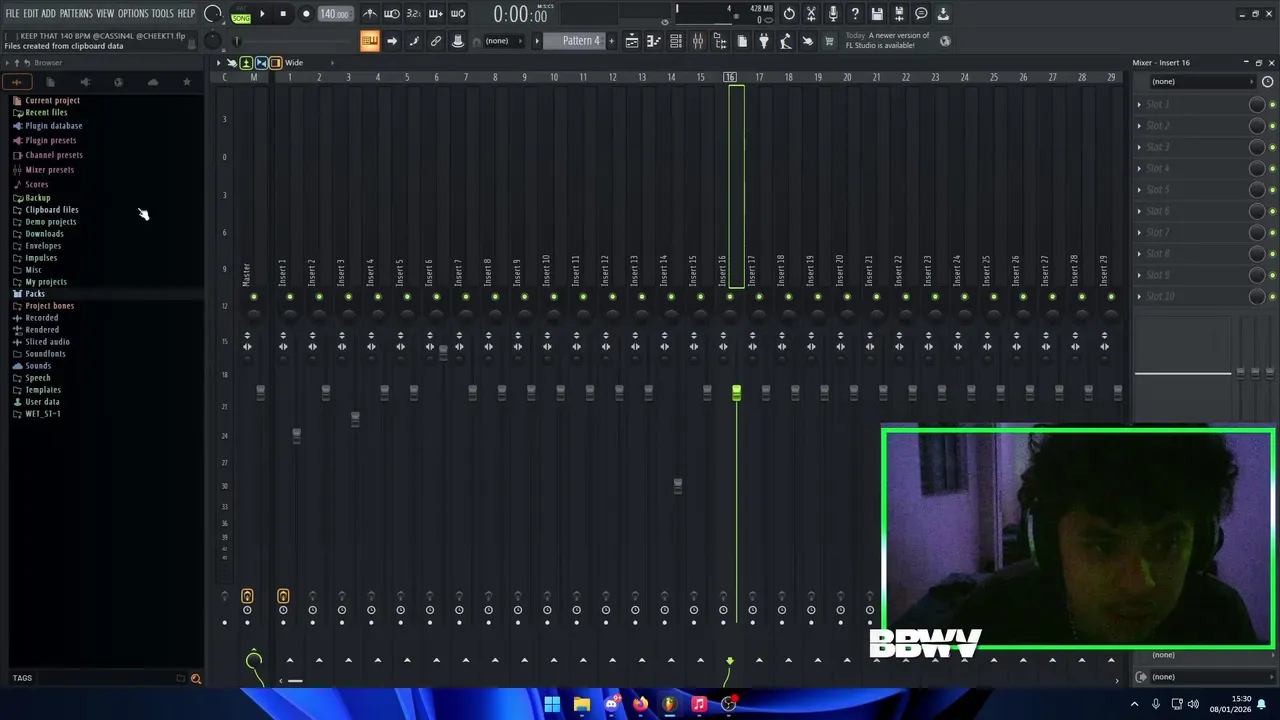Open Slot 3 plugin options arrow
This screenshot has height=720, width=1280.
[1139, 147]
